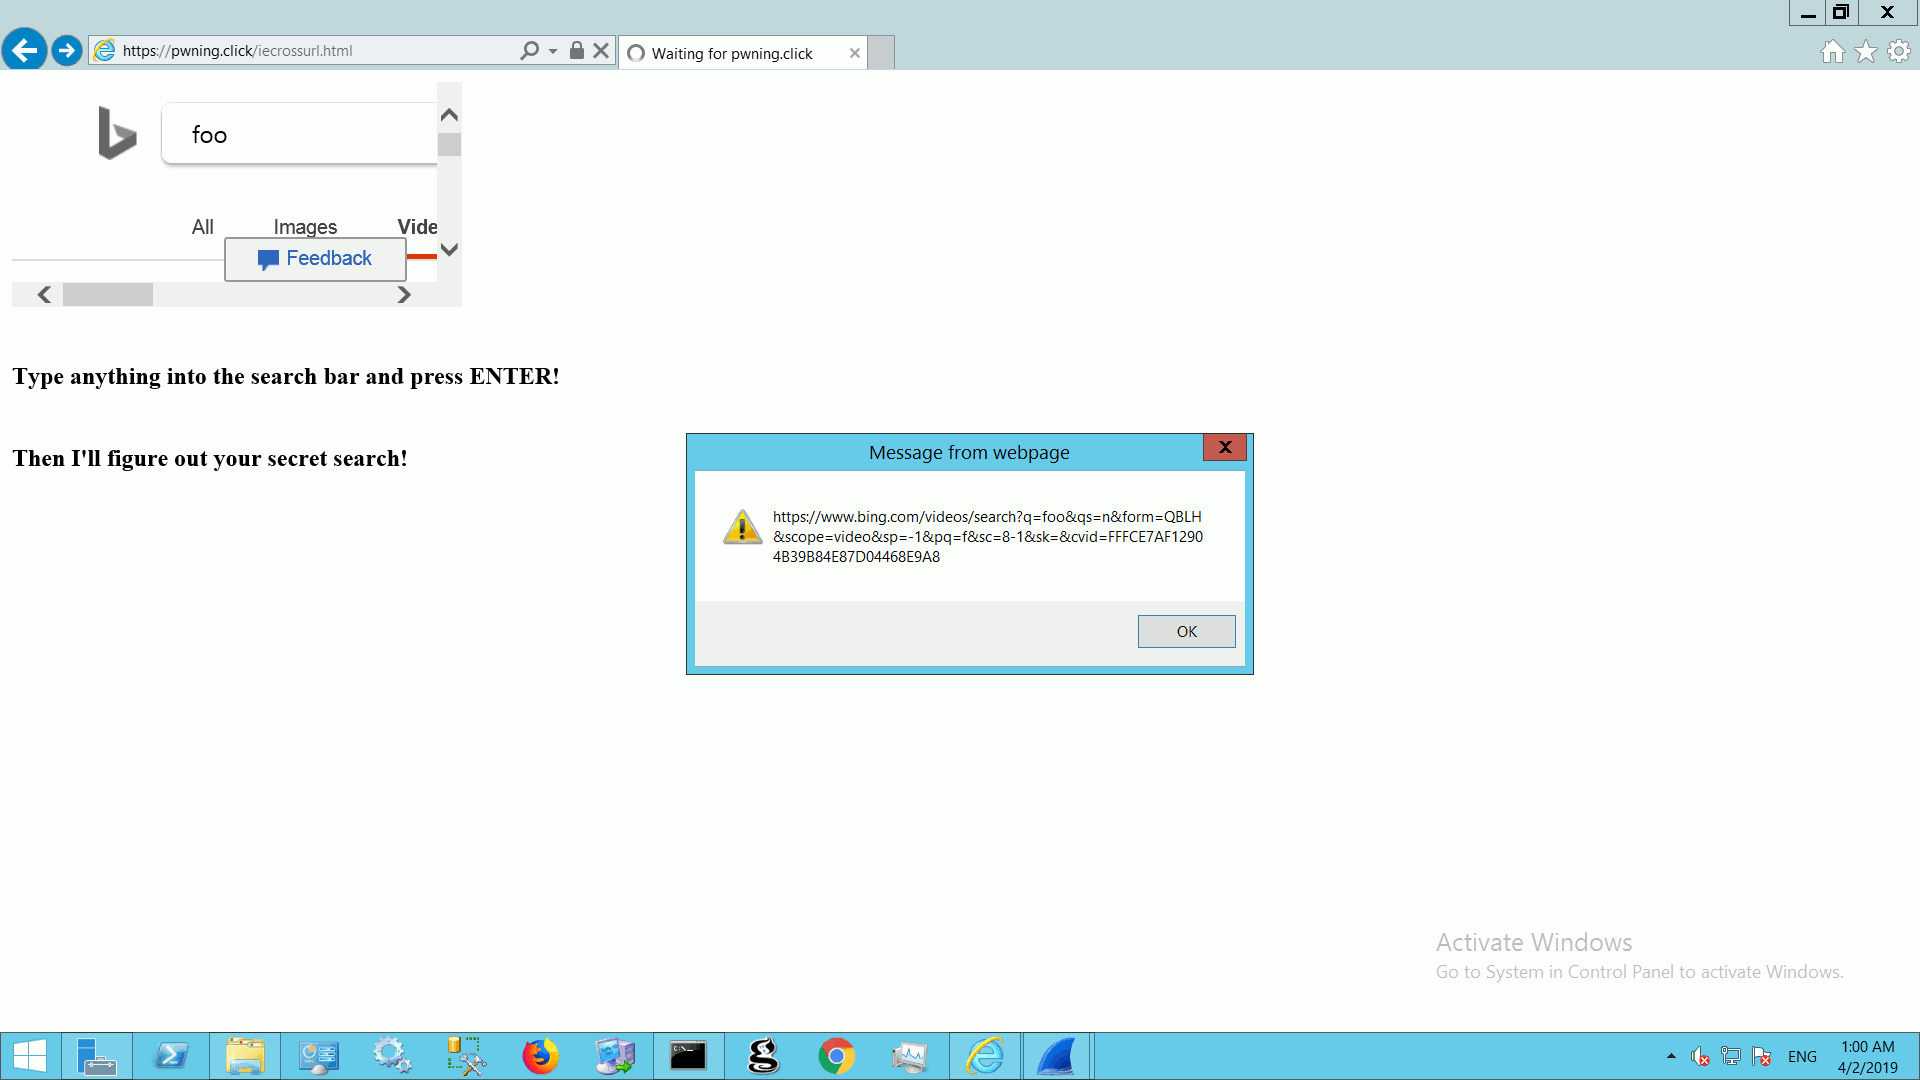Click the security lock icon in address bar

point(577,50)
